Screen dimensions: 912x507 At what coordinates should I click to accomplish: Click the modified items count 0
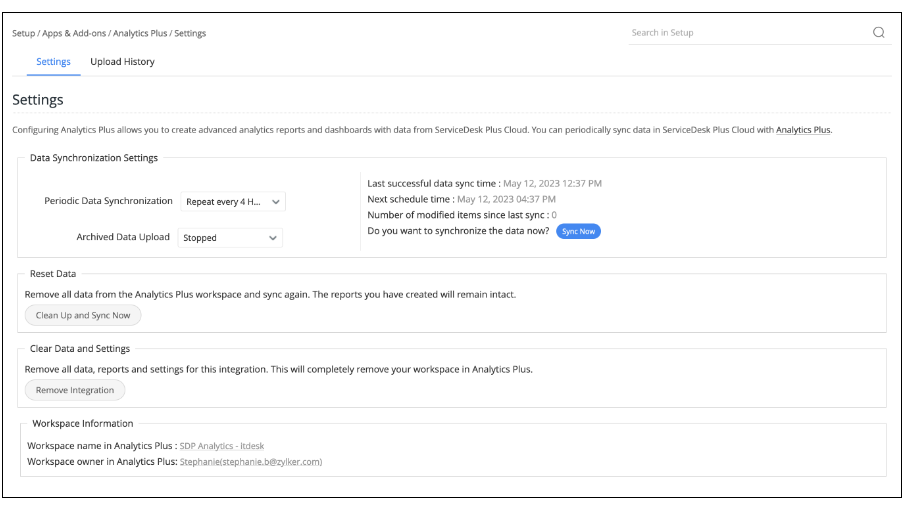click(554, 215)
